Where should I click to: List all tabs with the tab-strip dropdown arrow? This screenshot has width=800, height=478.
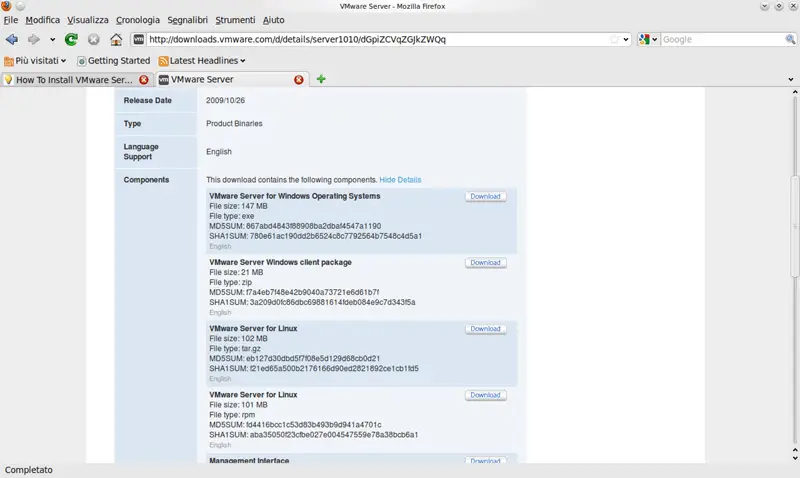tap(791, 80)
